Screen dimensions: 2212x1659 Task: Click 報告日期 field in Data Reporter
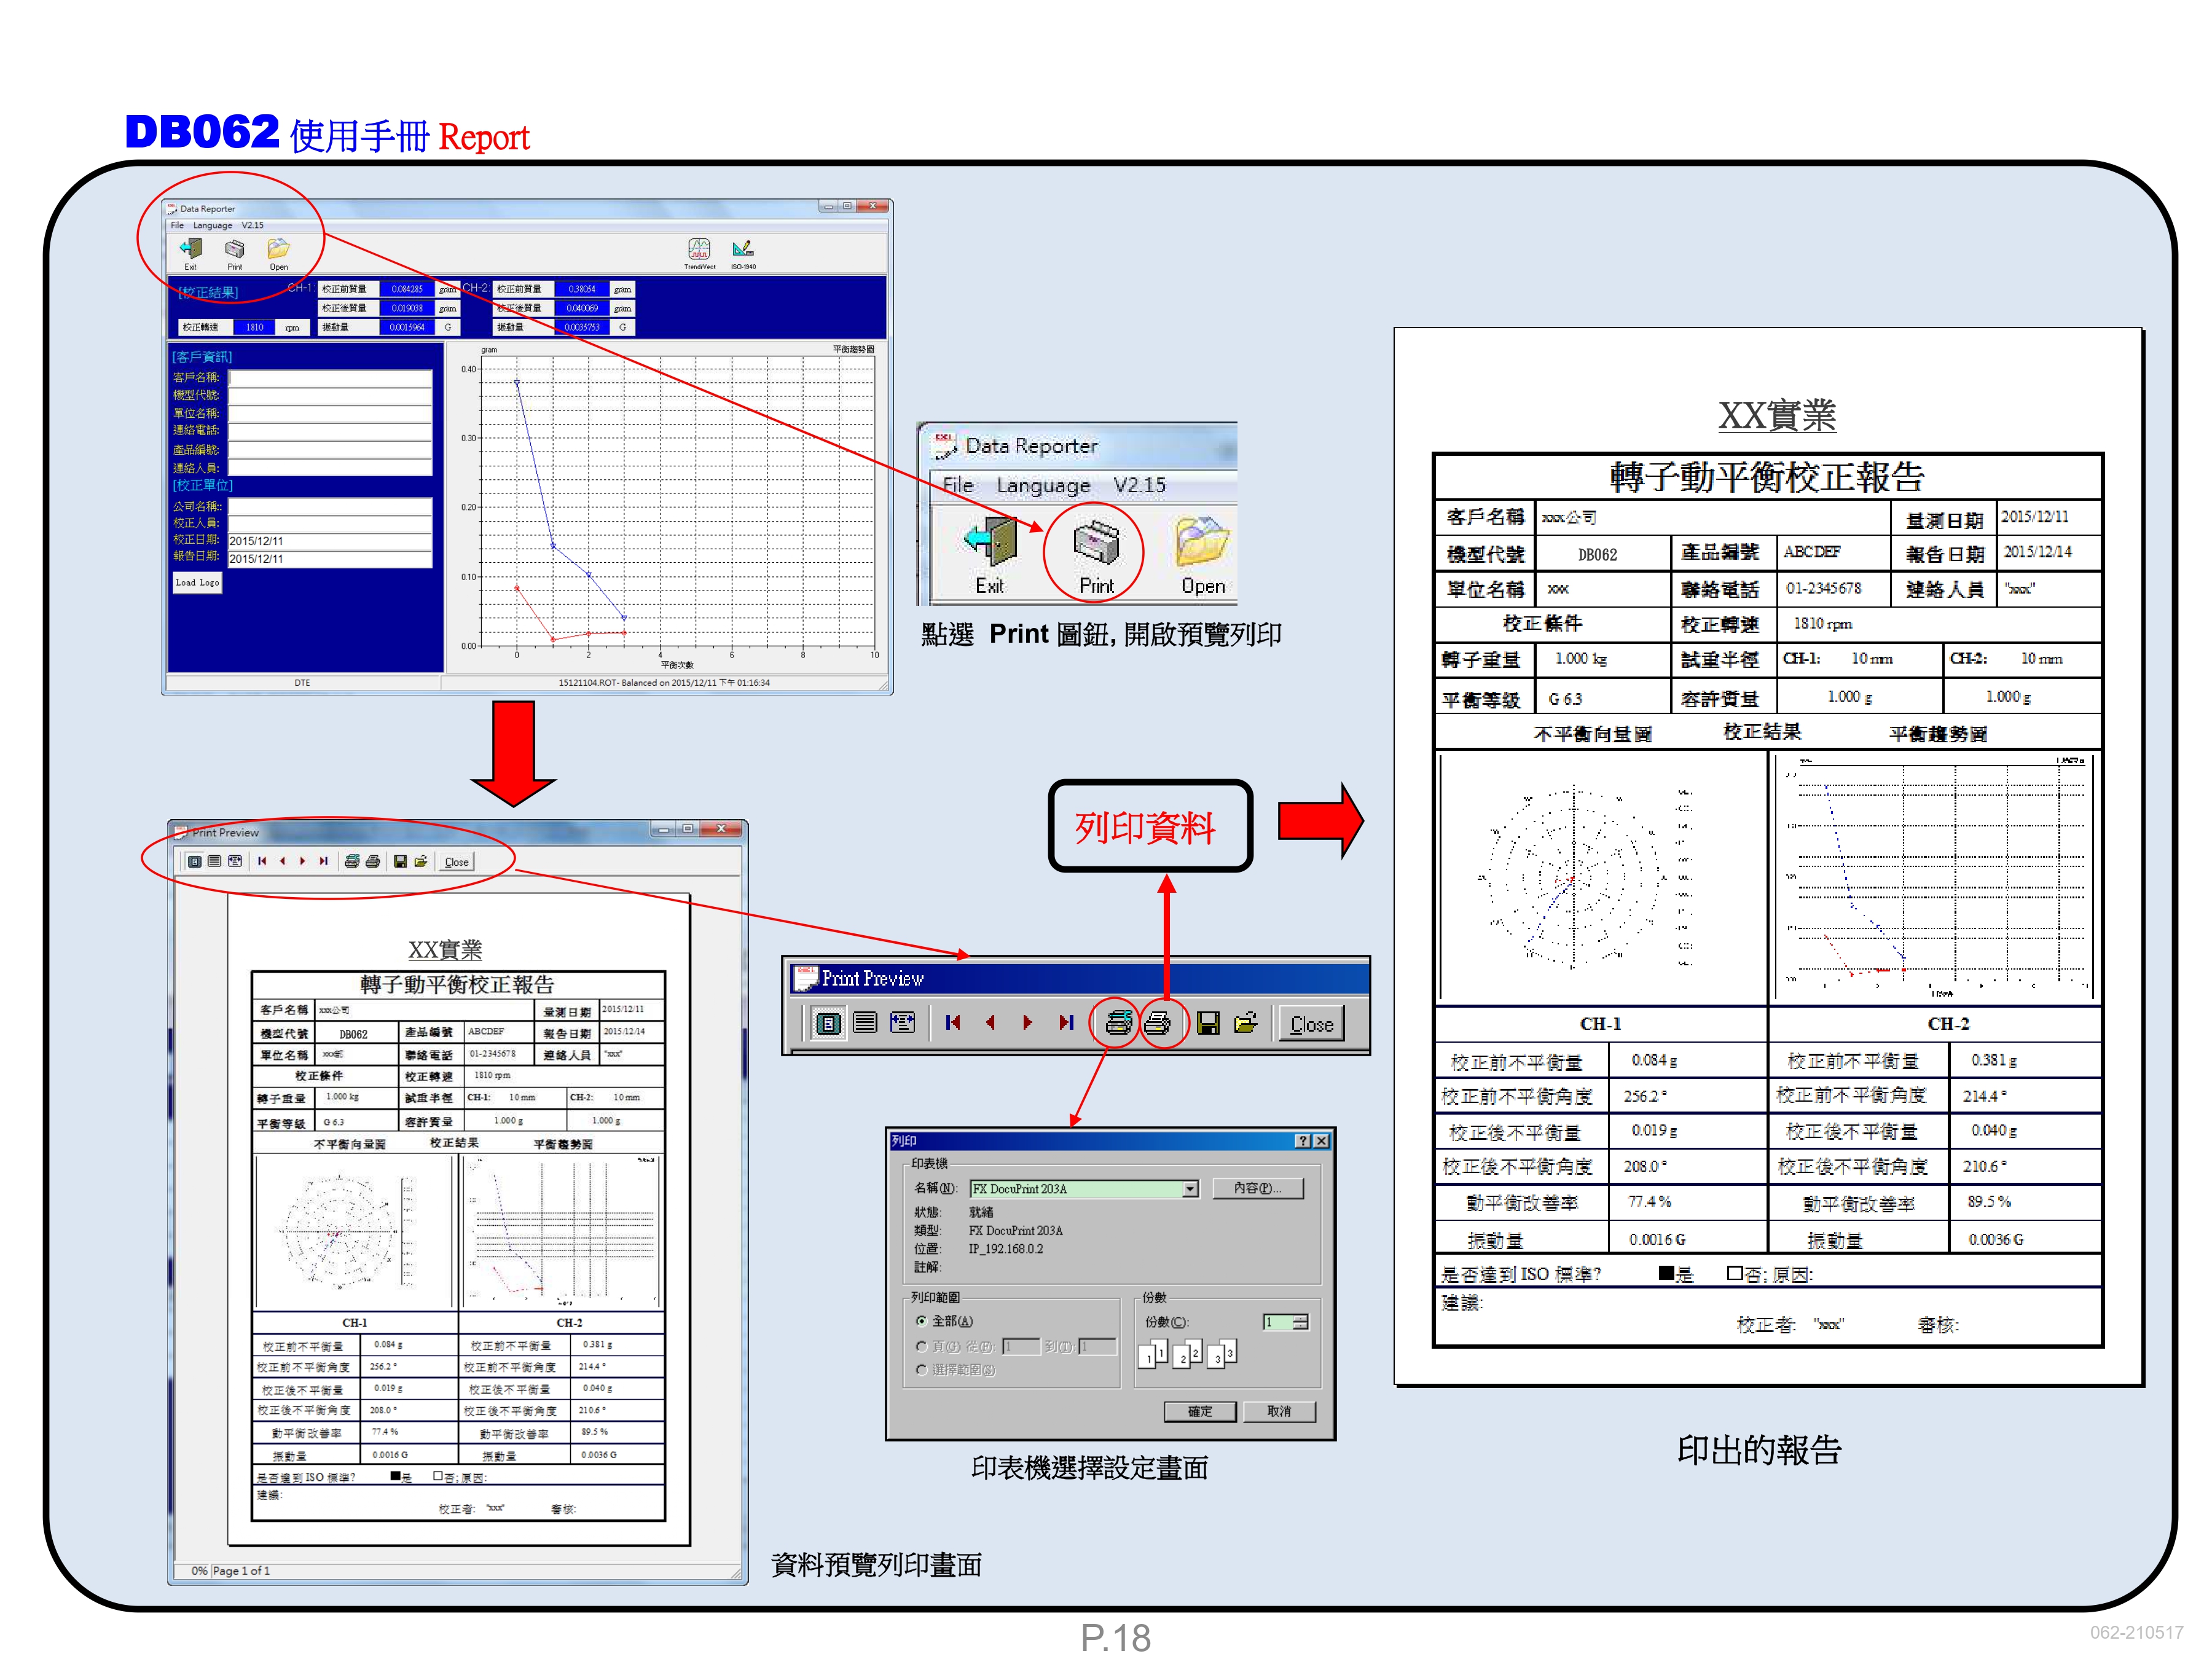330,559
